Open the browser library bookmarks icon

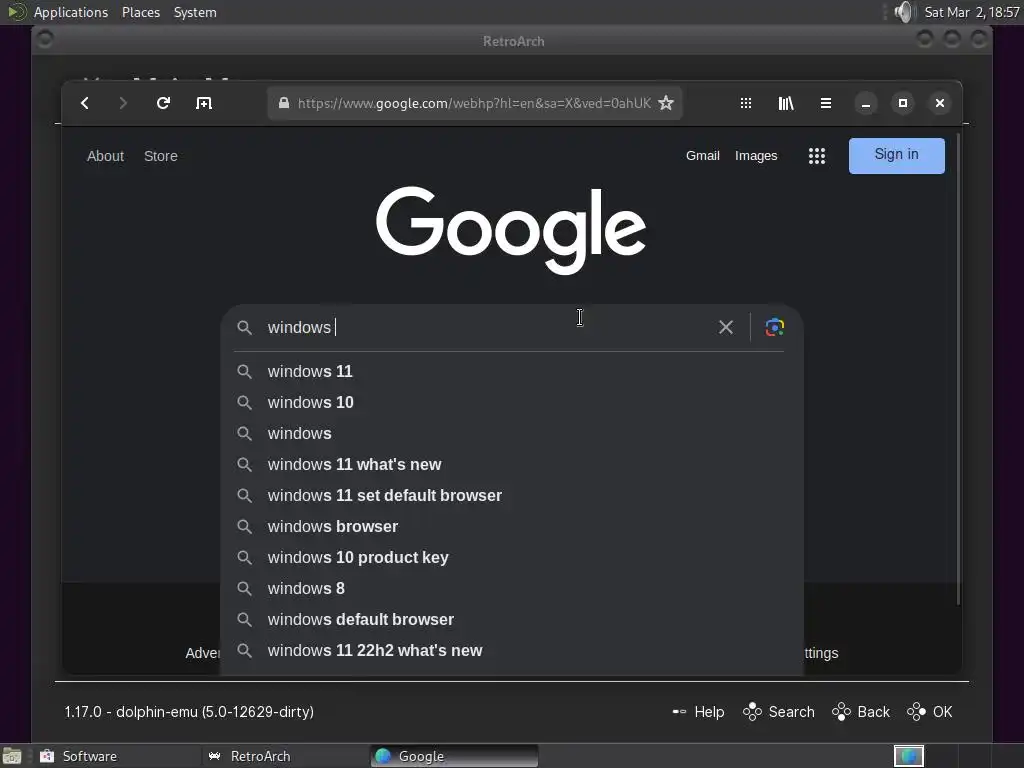pos(786,103)
